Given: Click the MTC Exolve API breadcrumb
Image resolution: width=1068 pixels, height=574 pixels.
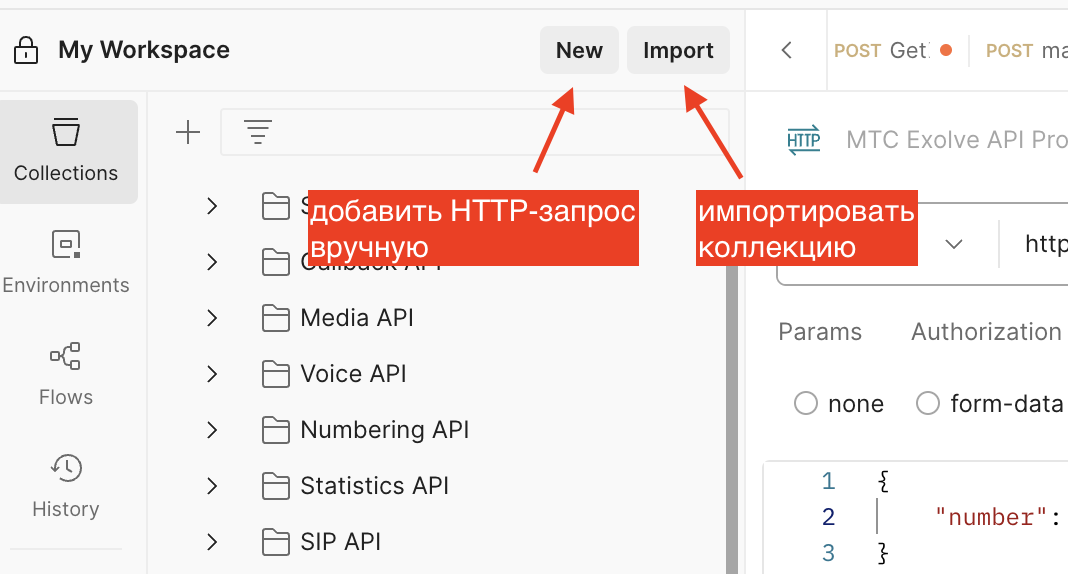Looking at the screenshot, I should coord(956,140).
